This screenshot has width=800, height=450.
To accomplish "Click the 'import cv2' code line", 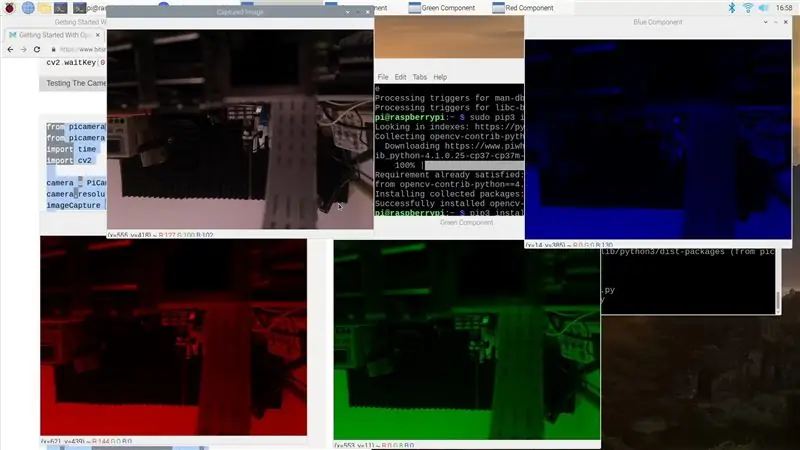I will 69,160.
